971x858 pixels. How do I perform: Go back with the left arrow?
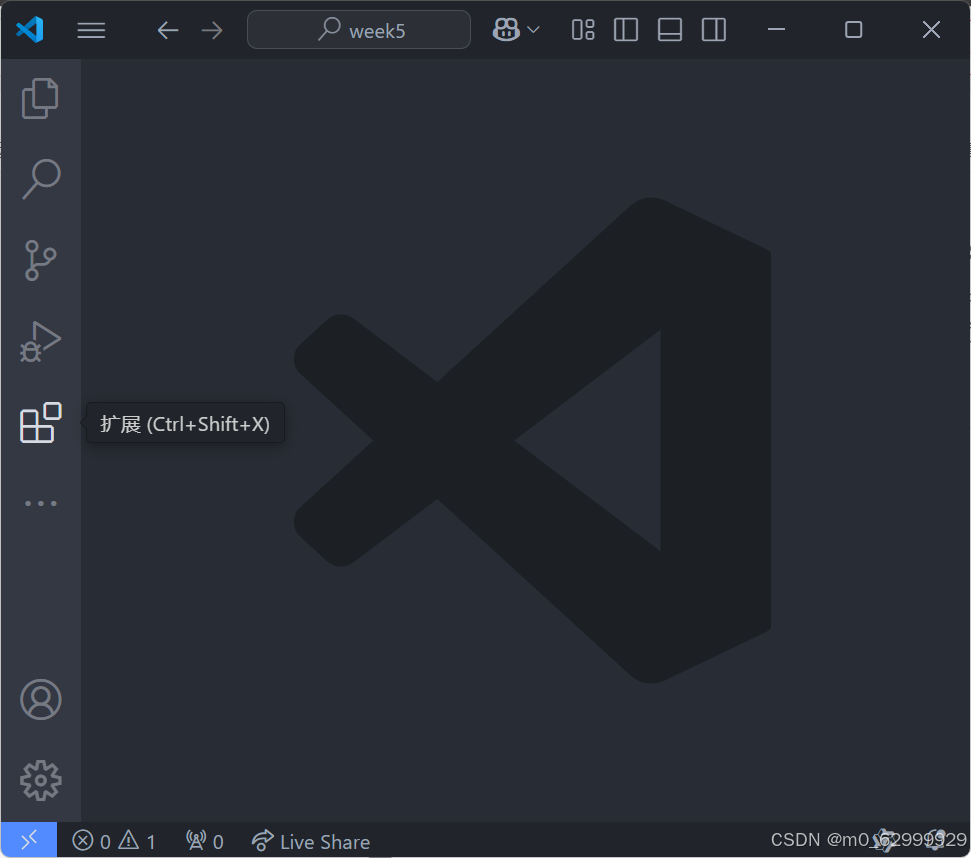(168, 30)
